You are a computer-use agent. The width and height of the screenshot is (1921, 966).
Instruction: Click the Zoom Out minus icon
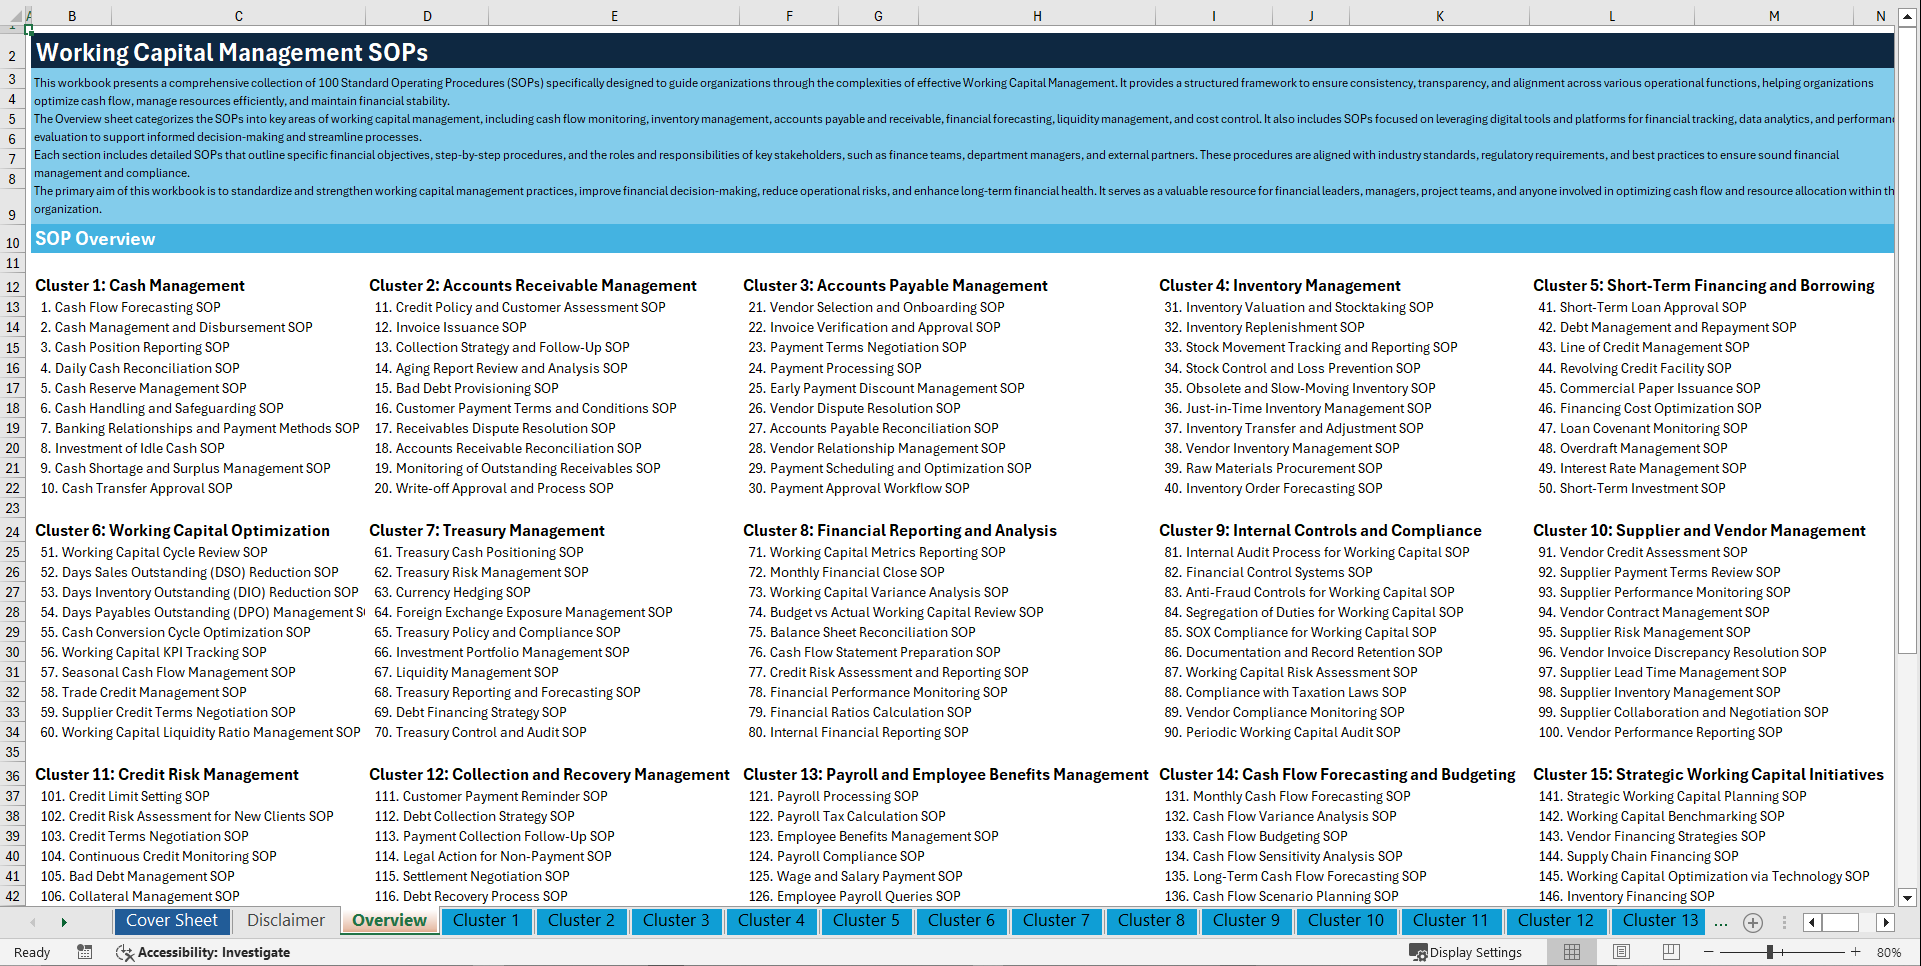point(1709,952)
